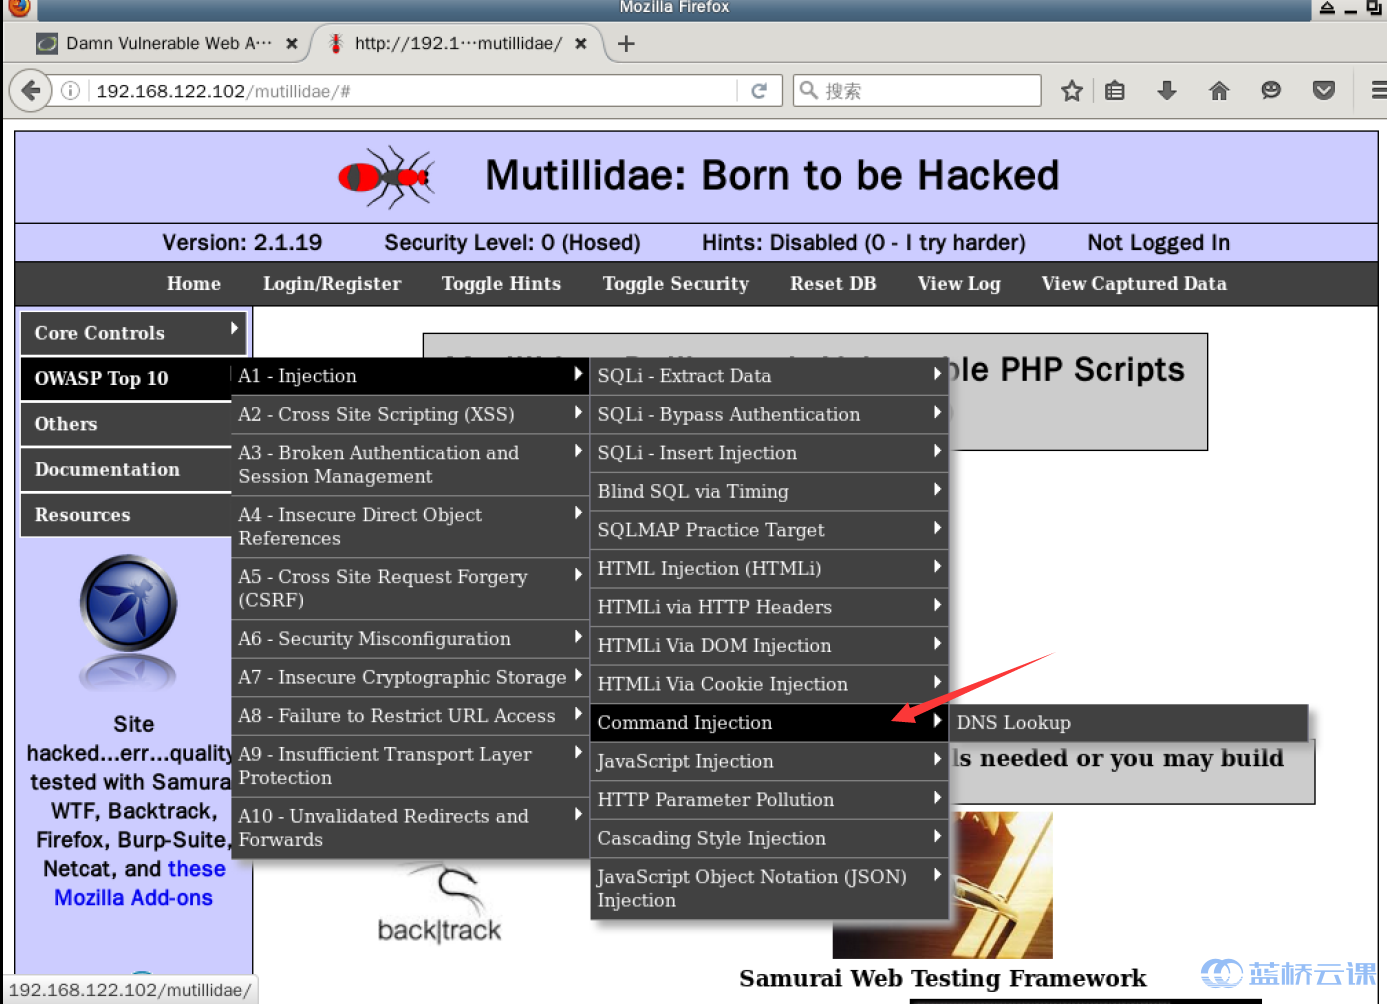This screenshot has height=1004, width=1387.
Task: Open HTMLi via HTTP Headers submenu
Action: pos(769,607)
